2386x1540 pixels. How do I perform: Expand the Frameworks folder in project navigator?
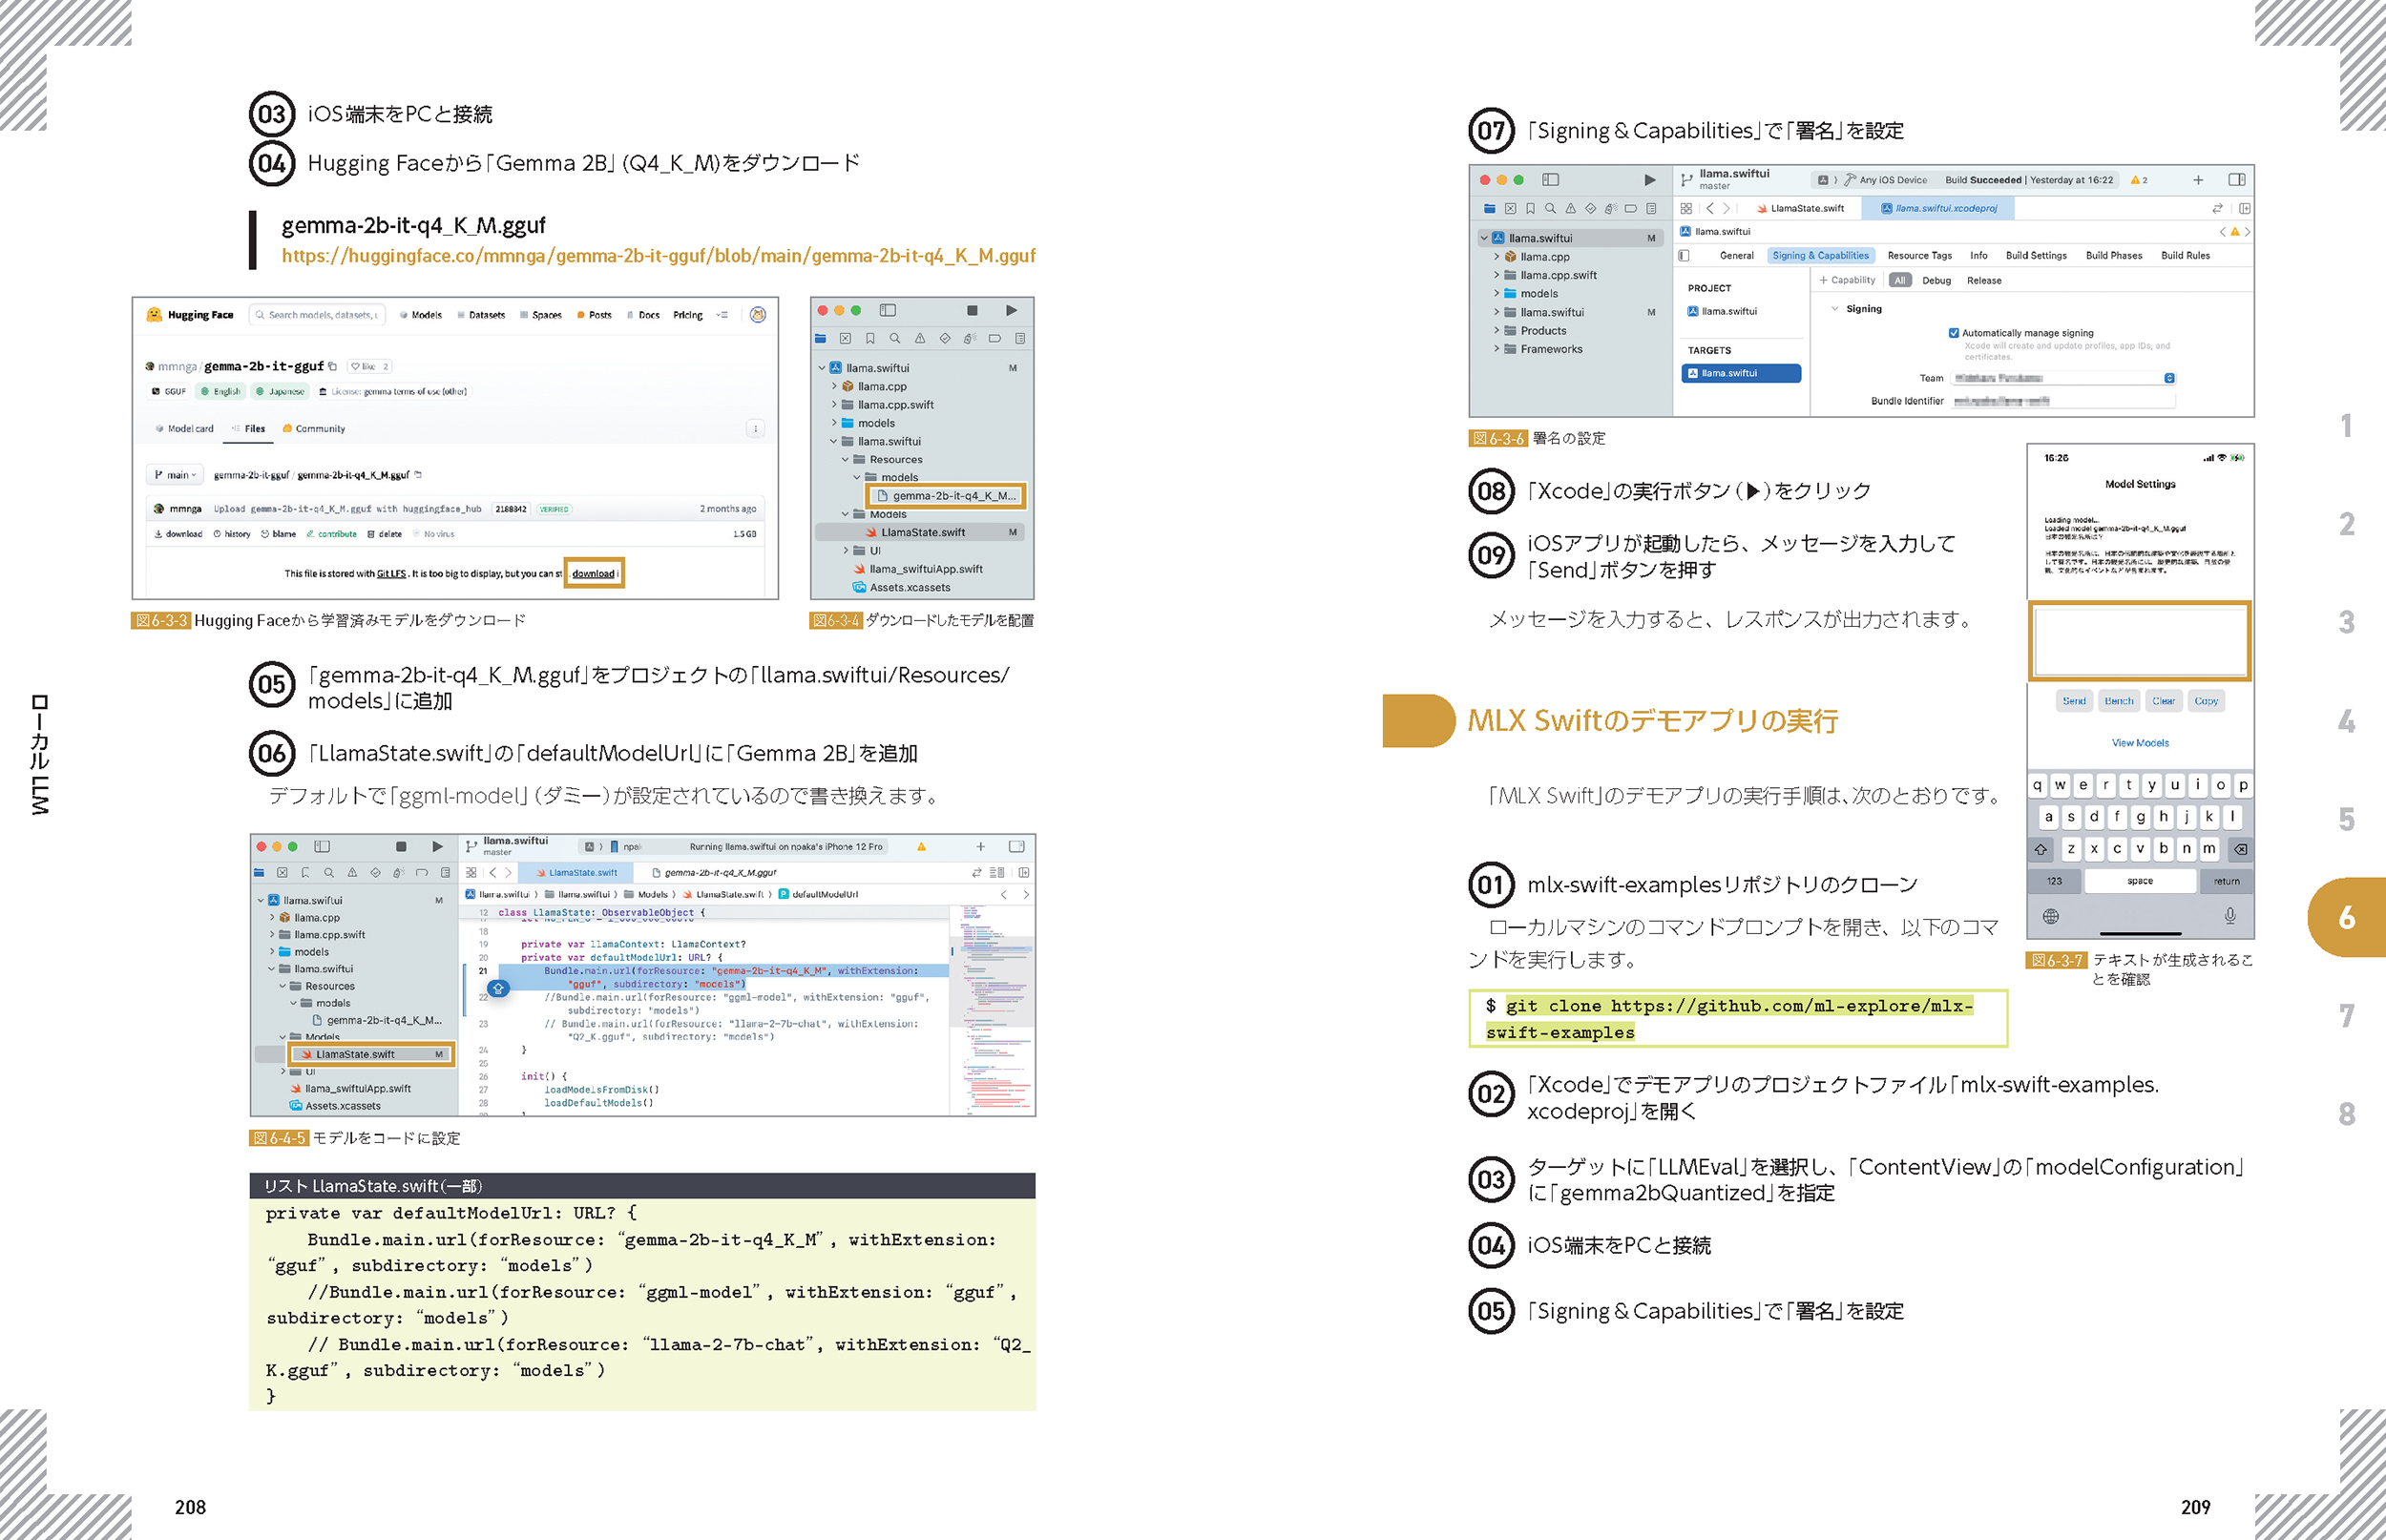coord(1497,349)
